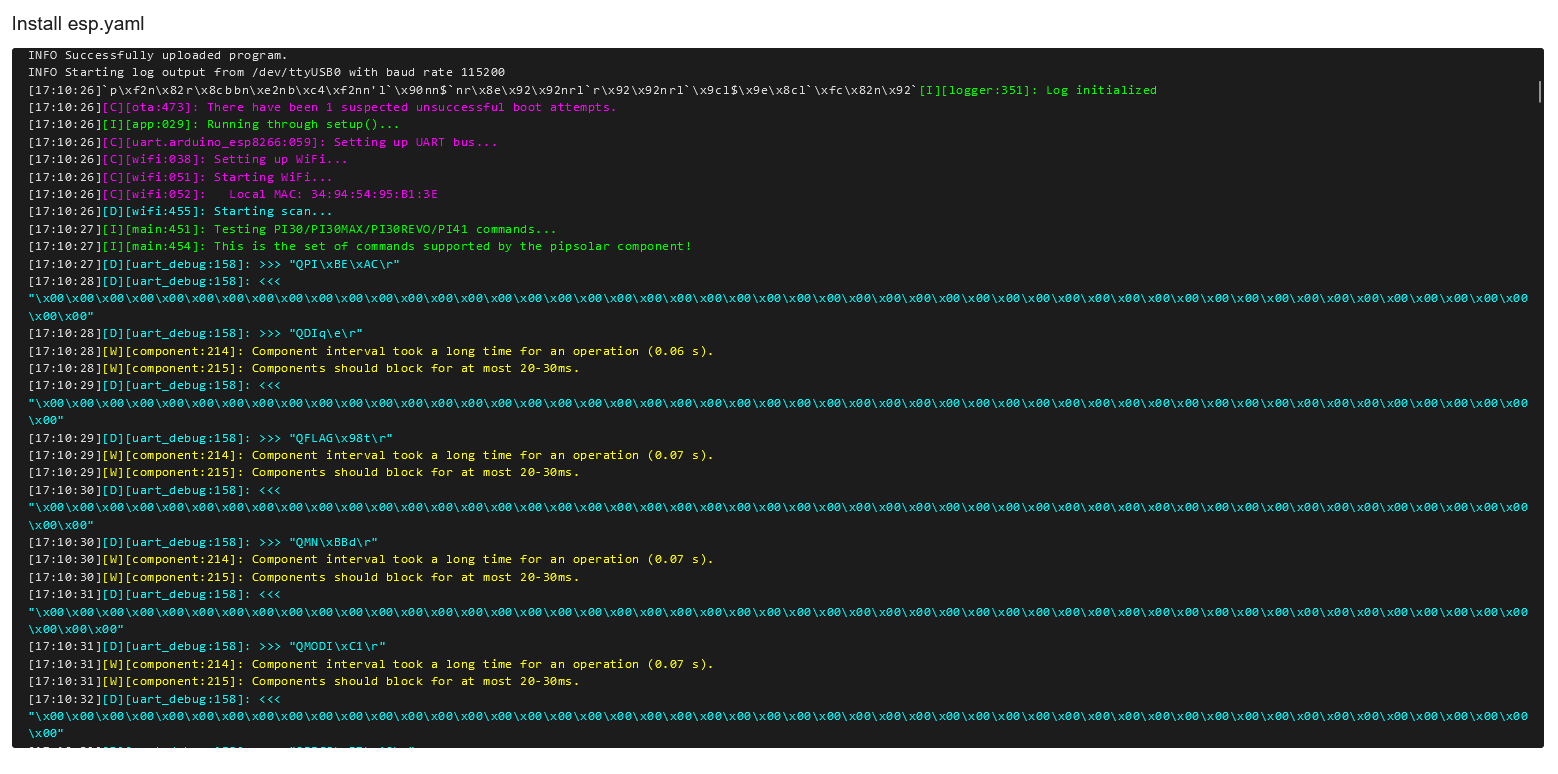Viewport: 1558px width, 774px height.
Task: Select "Testing PI30/PI30MAX/PI30REVO/PI41 commands..." line
Action: [292, 229]
